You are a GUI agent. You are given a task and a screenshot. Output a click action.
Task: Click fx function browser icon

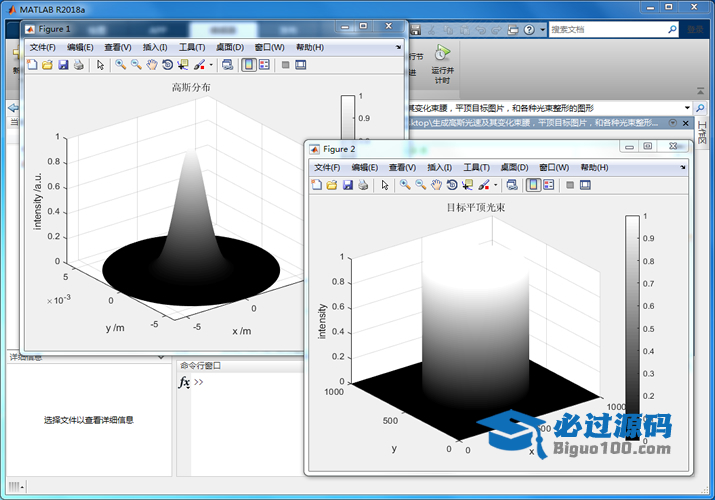[x=184, y=382]
